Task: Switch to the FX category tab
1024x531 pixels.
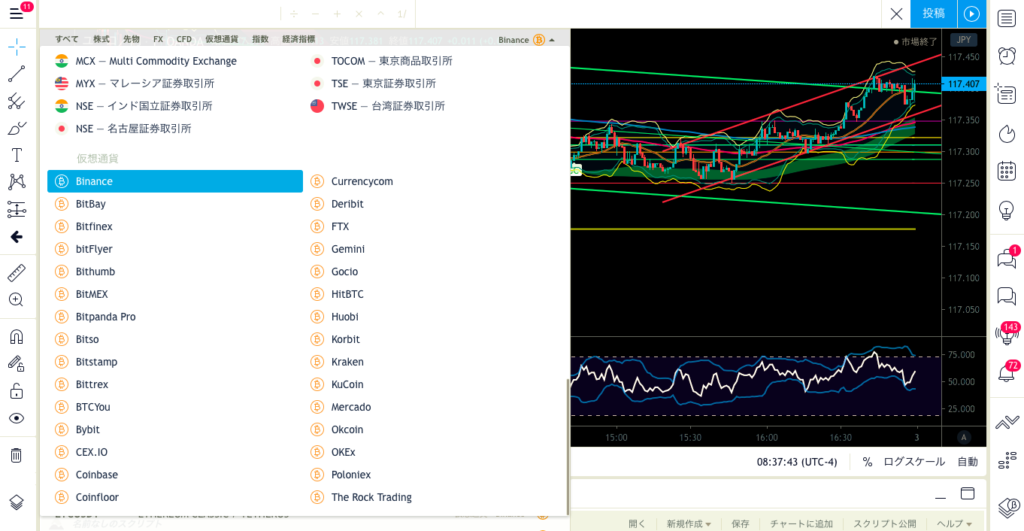Action: pos(158,40)
